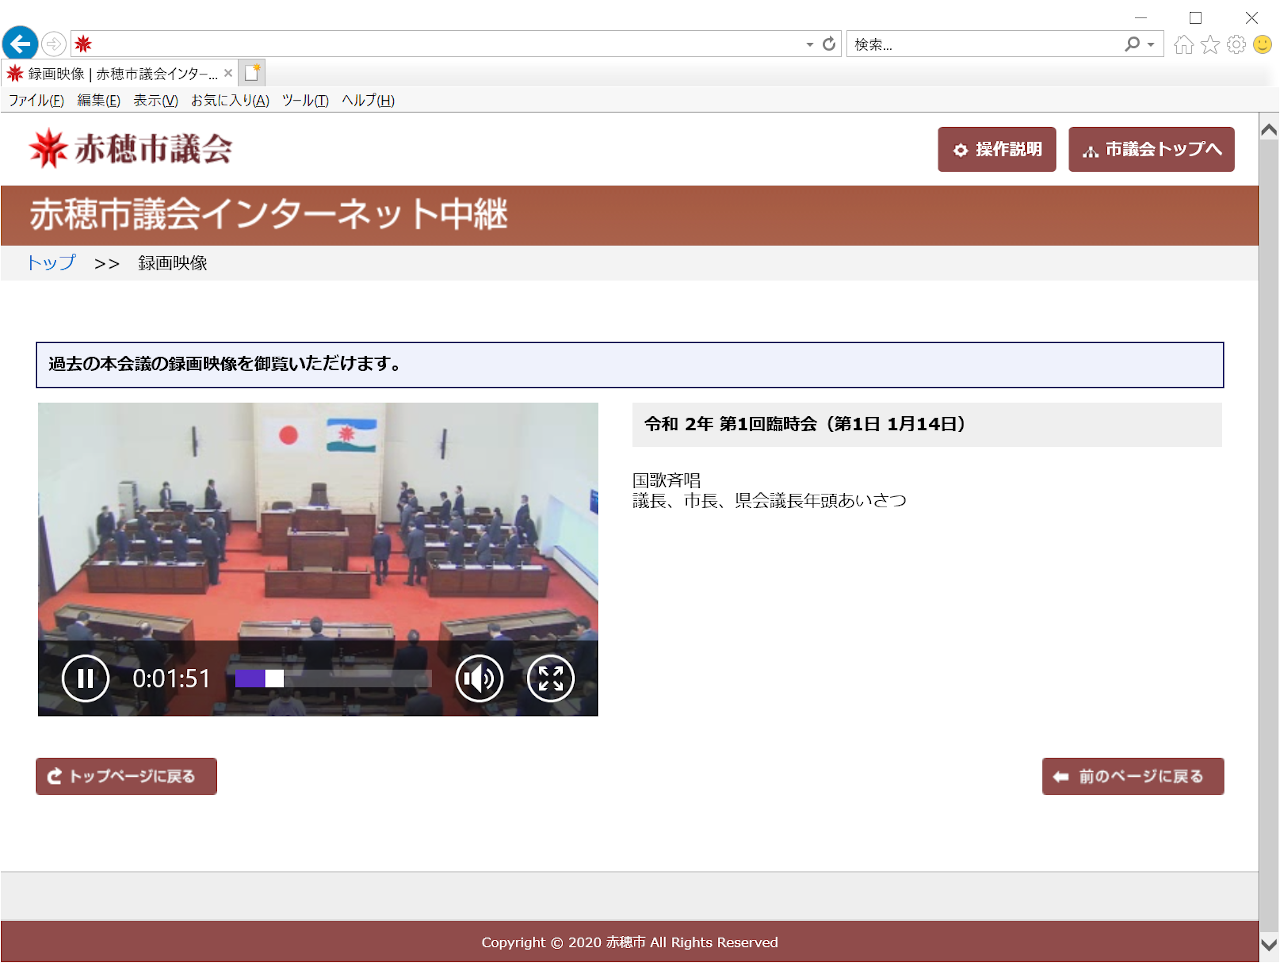Open browser tools gear icon
This screenshot has width=1280, height=963.
[x=1237, y=44]
